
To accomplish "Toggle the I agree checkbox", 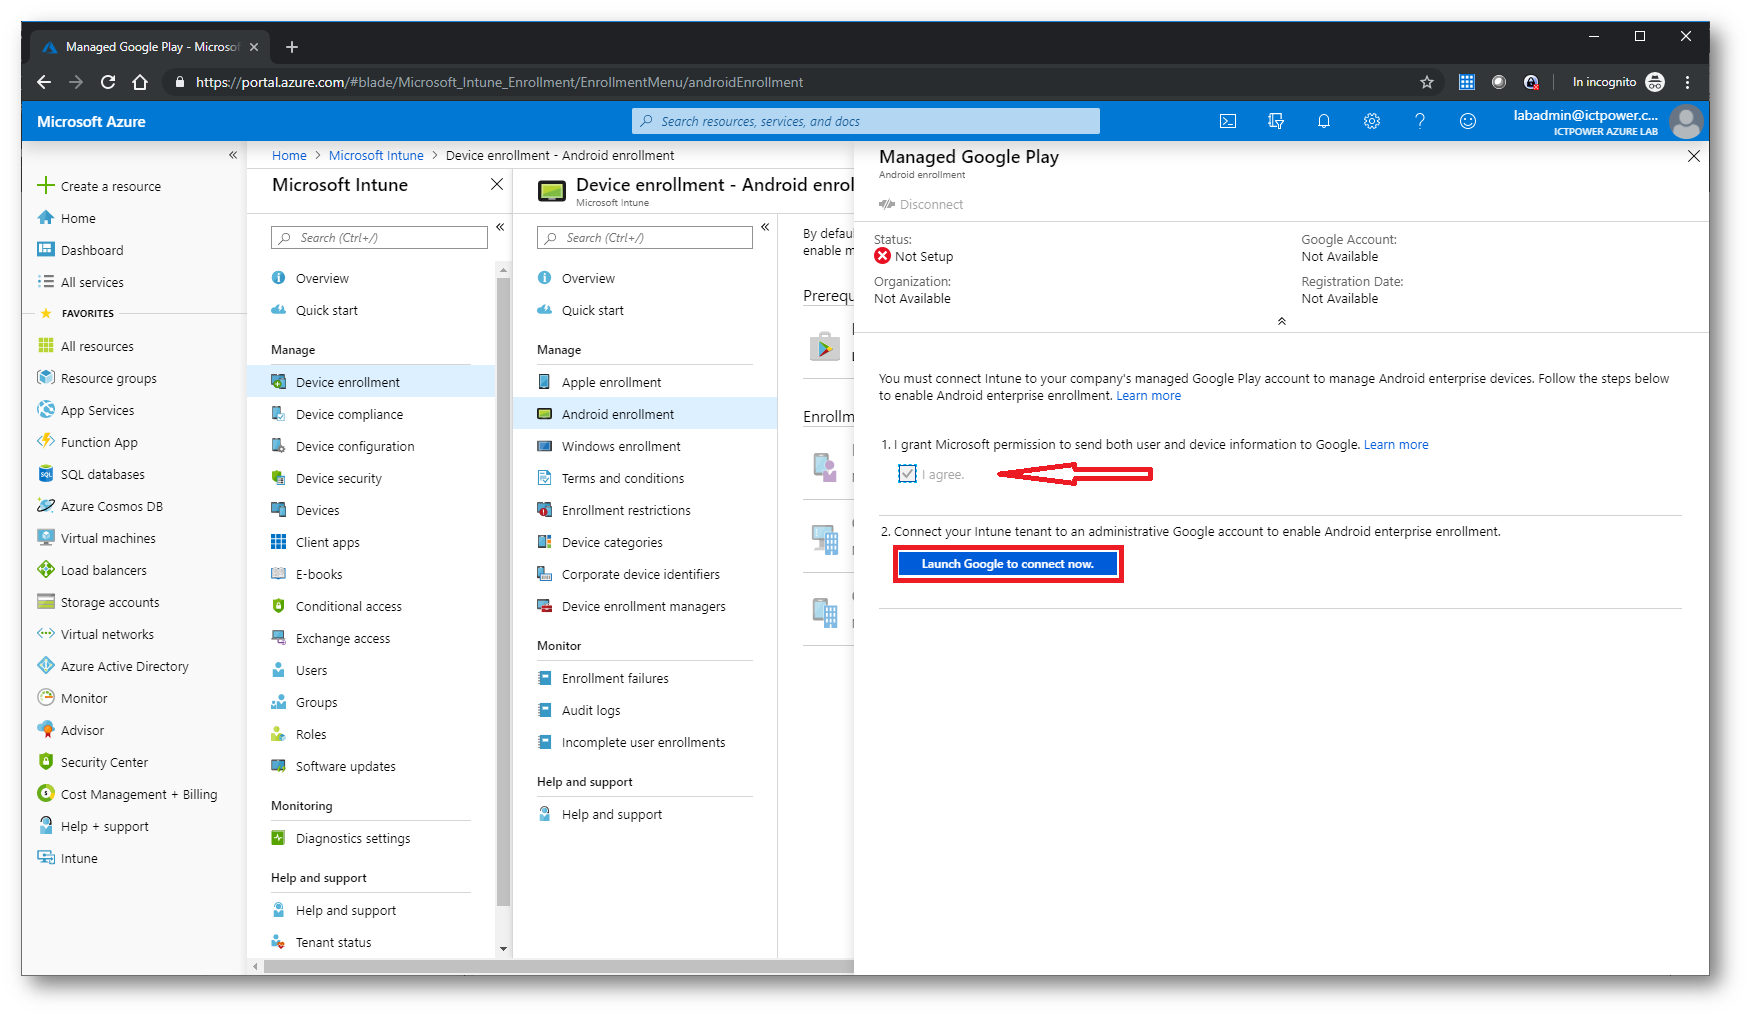I will tap(907, 474).
